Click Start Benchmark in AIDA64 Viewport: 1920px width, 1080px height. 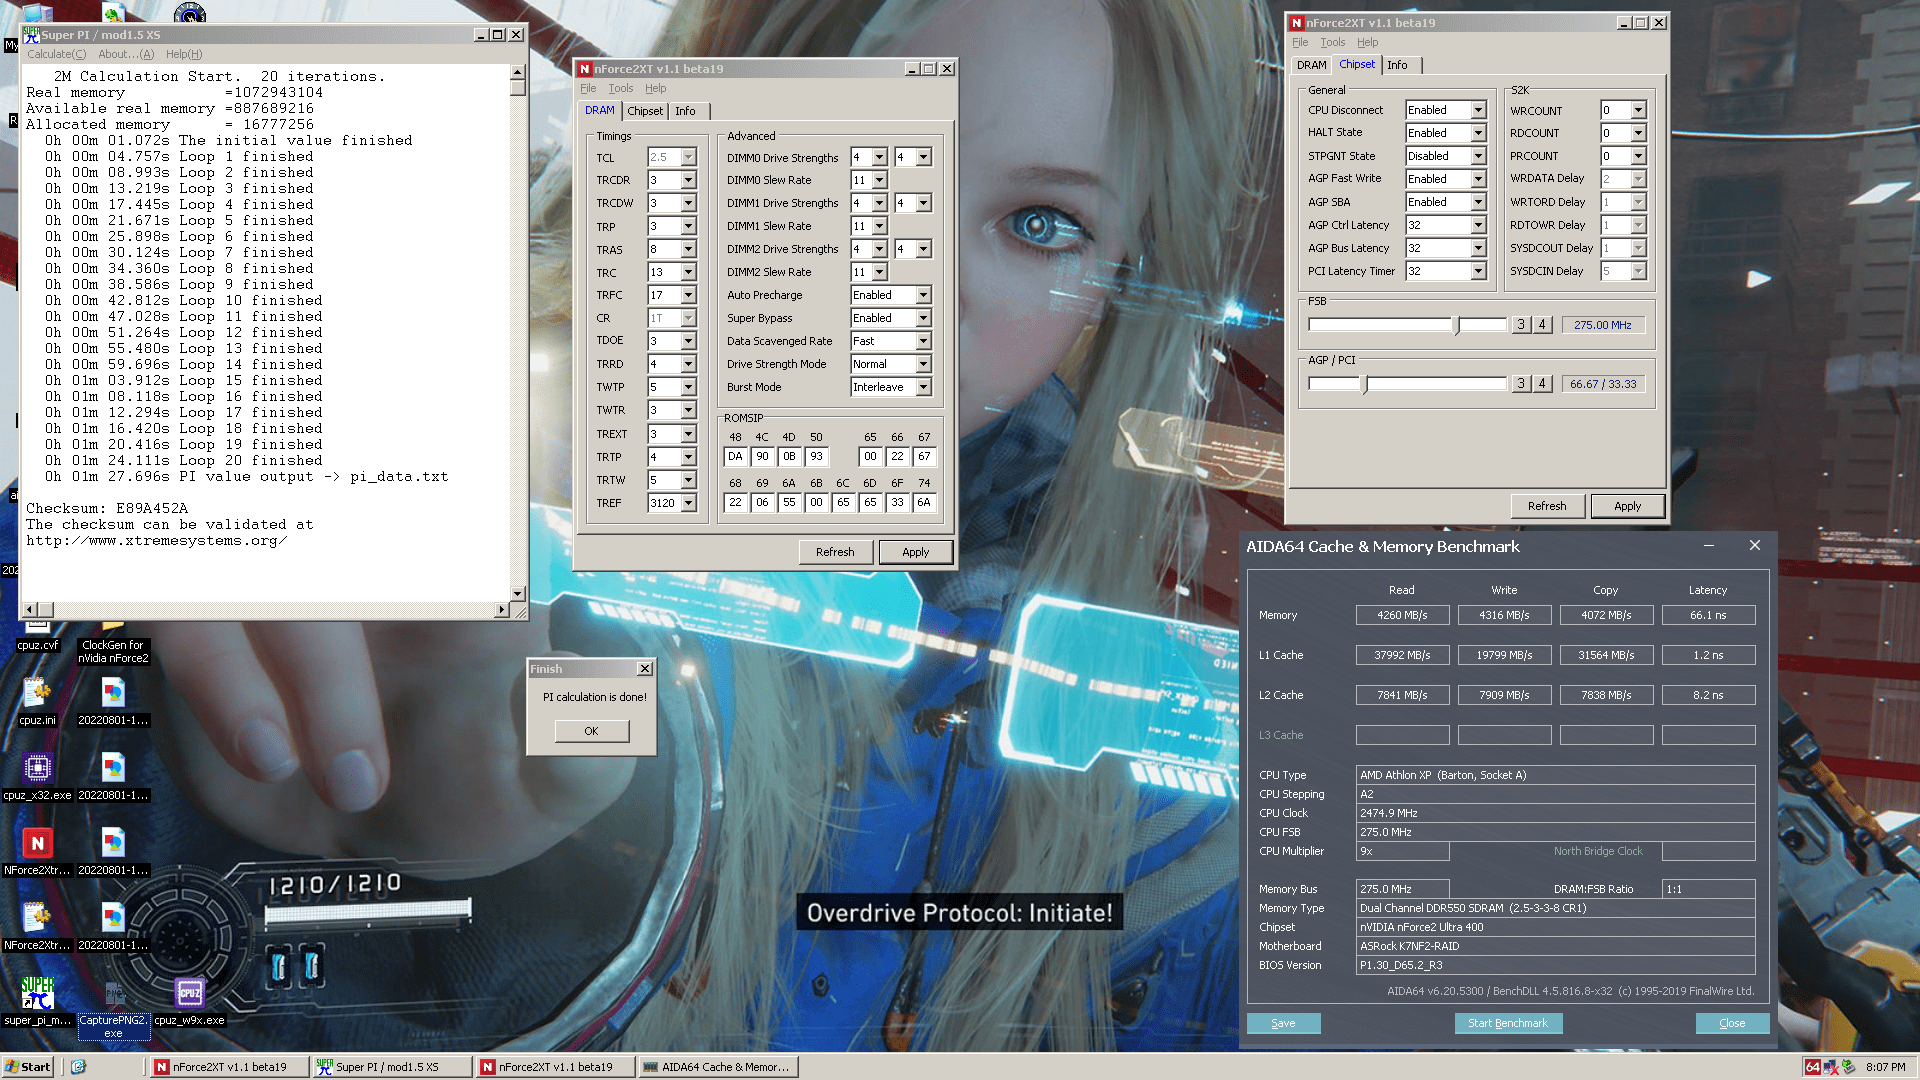pos(1507,1023)
